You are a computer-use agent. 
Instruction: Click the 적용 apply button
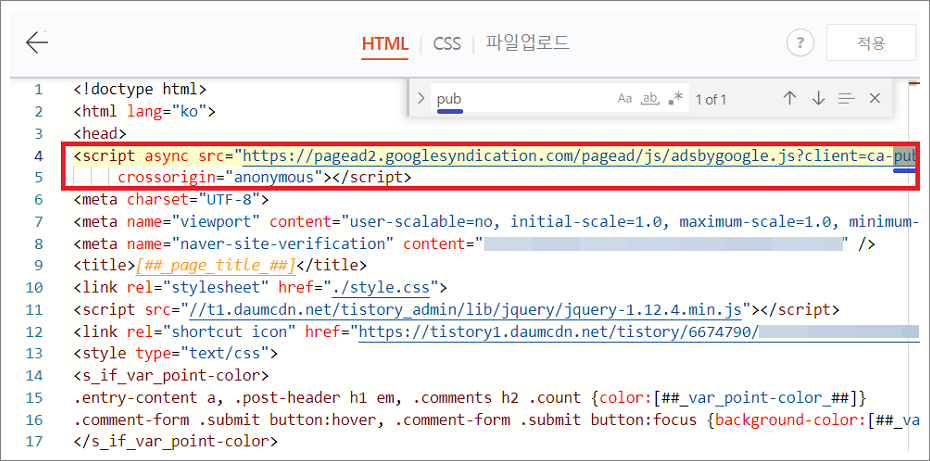pos(871,43)
